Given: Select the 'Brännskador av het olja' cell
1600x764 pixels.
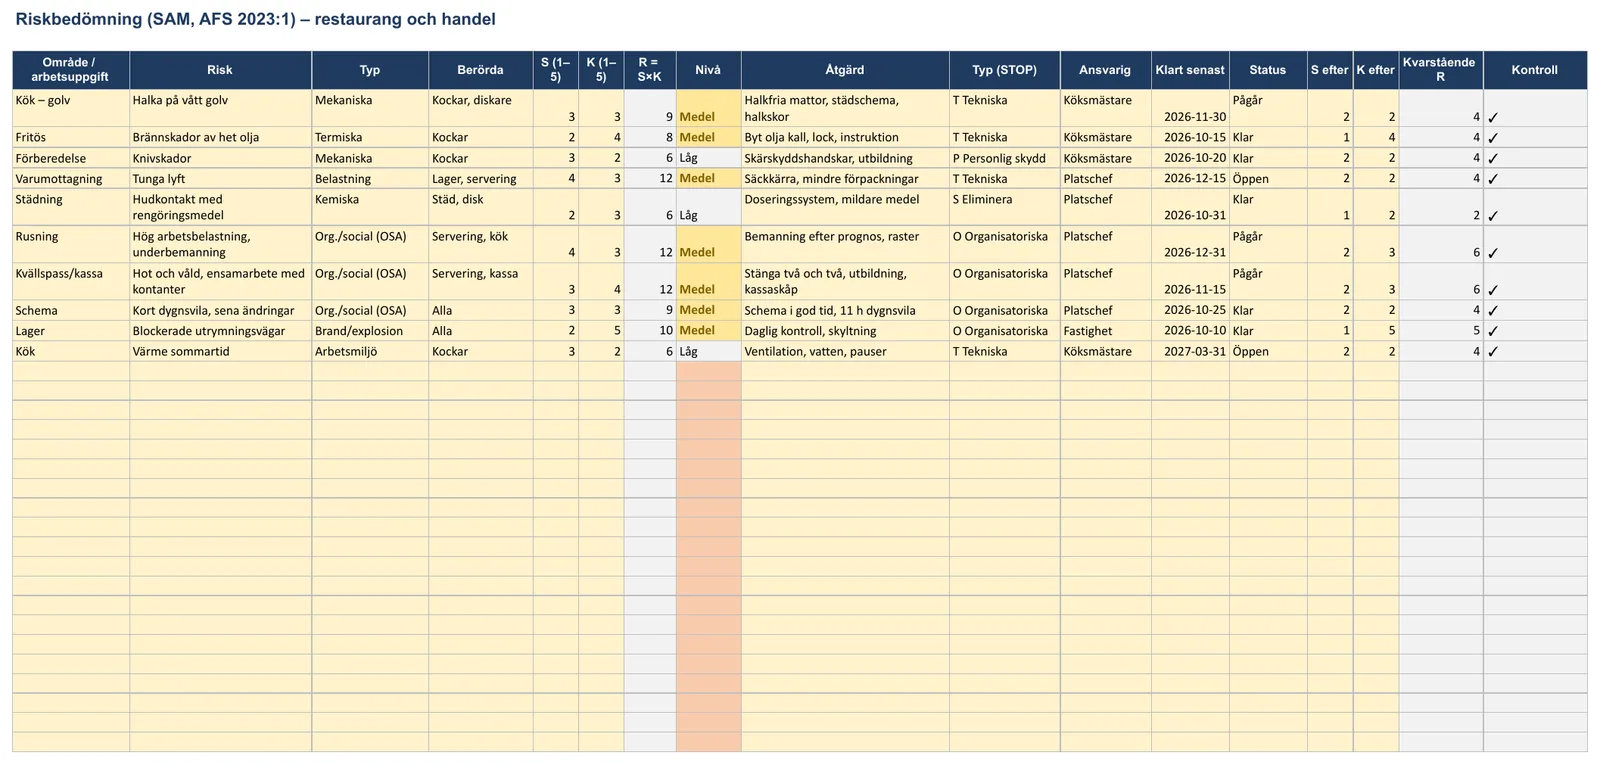Looking at the screenshot, I should [220, 137].
